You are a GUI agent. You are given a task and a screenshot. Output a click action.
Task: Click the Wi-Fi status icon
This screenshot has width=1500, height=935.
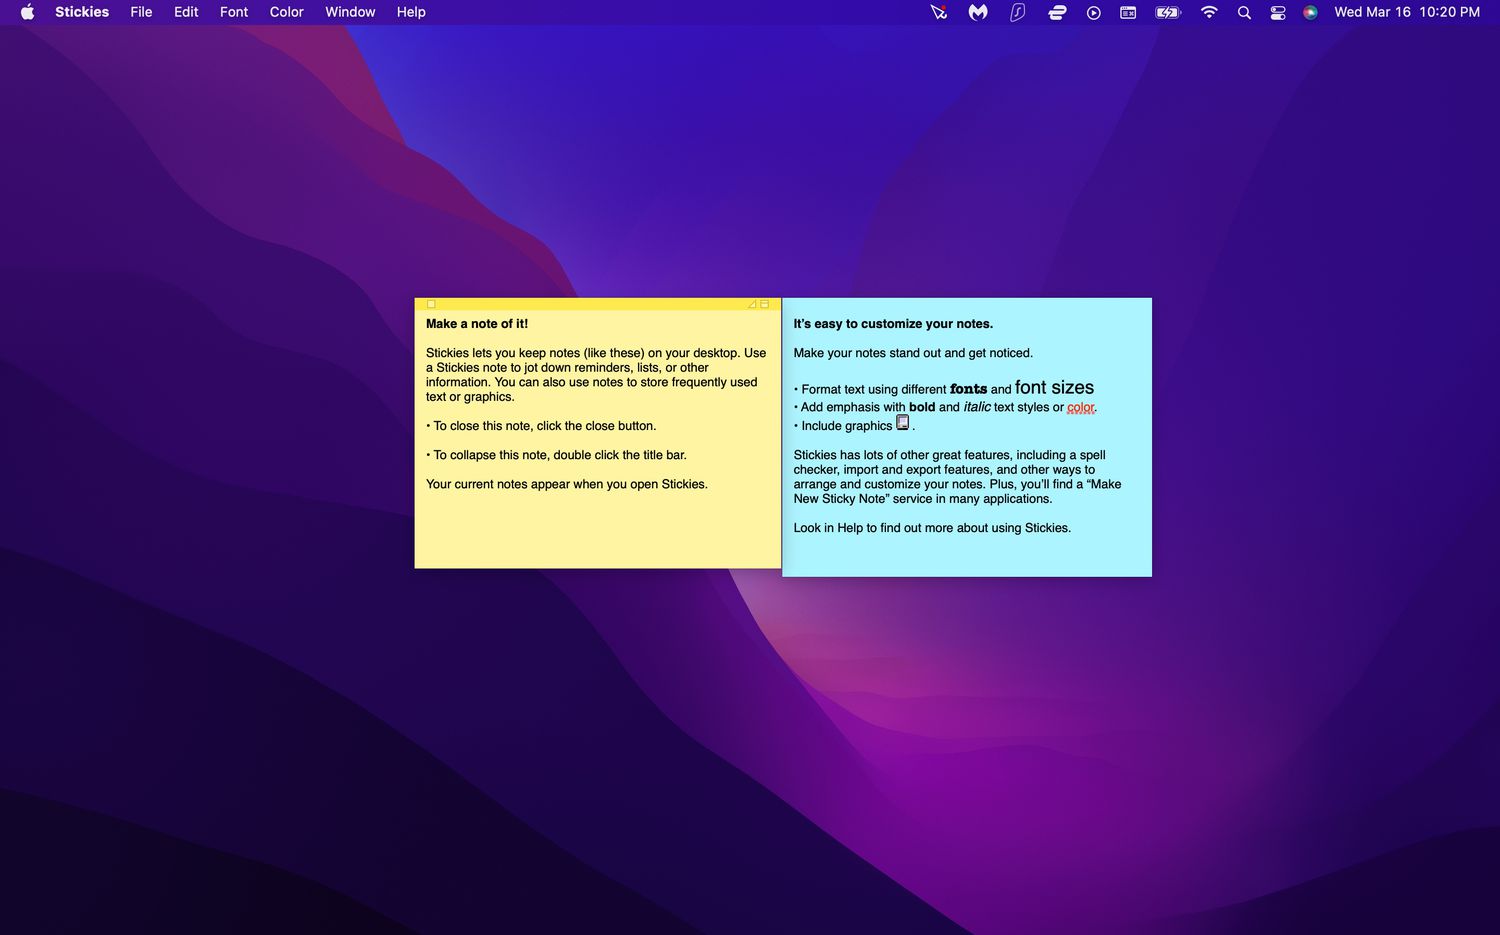click(x=1209, y=12)
